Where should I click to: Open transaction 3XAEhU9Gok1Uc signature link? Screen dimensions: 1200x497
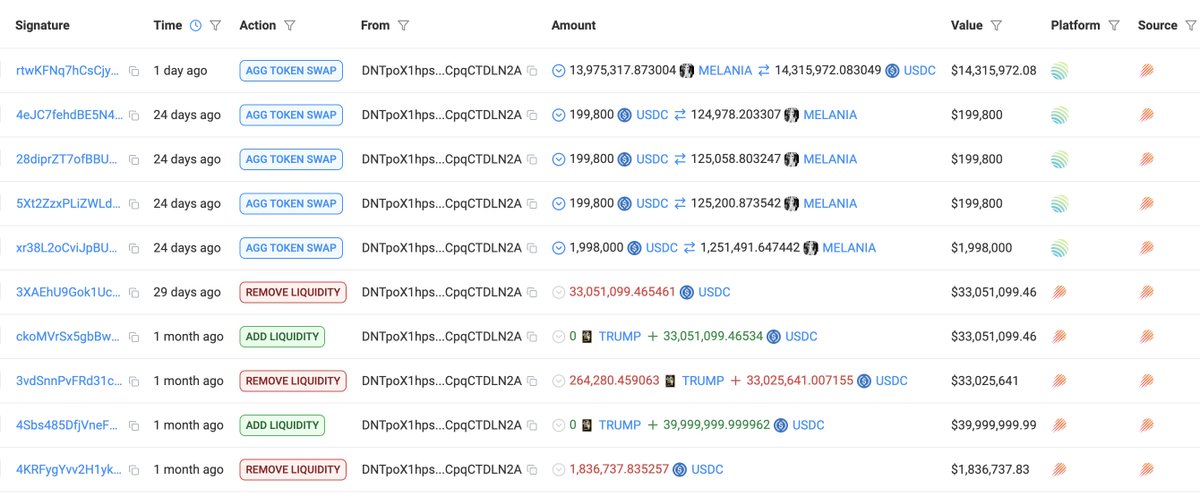(68, 293)
